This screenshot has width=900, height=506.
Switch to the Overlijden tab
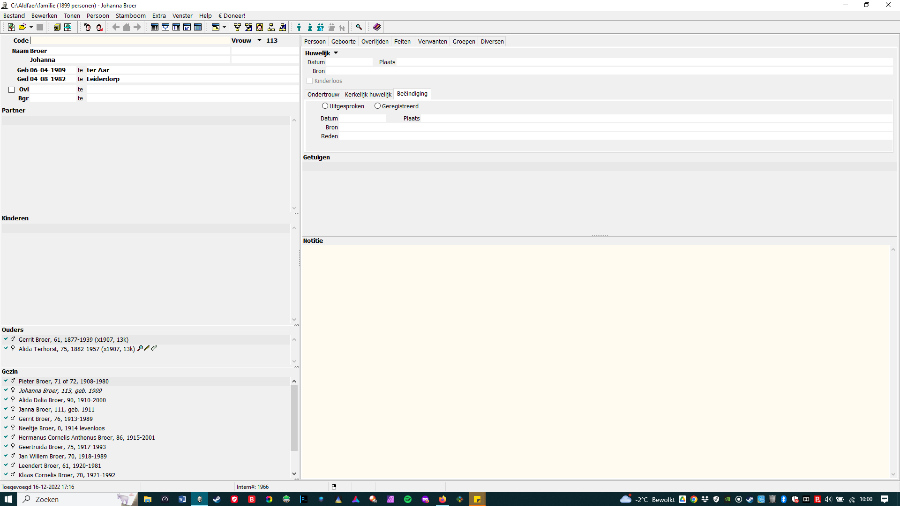(x=376, y=41)
